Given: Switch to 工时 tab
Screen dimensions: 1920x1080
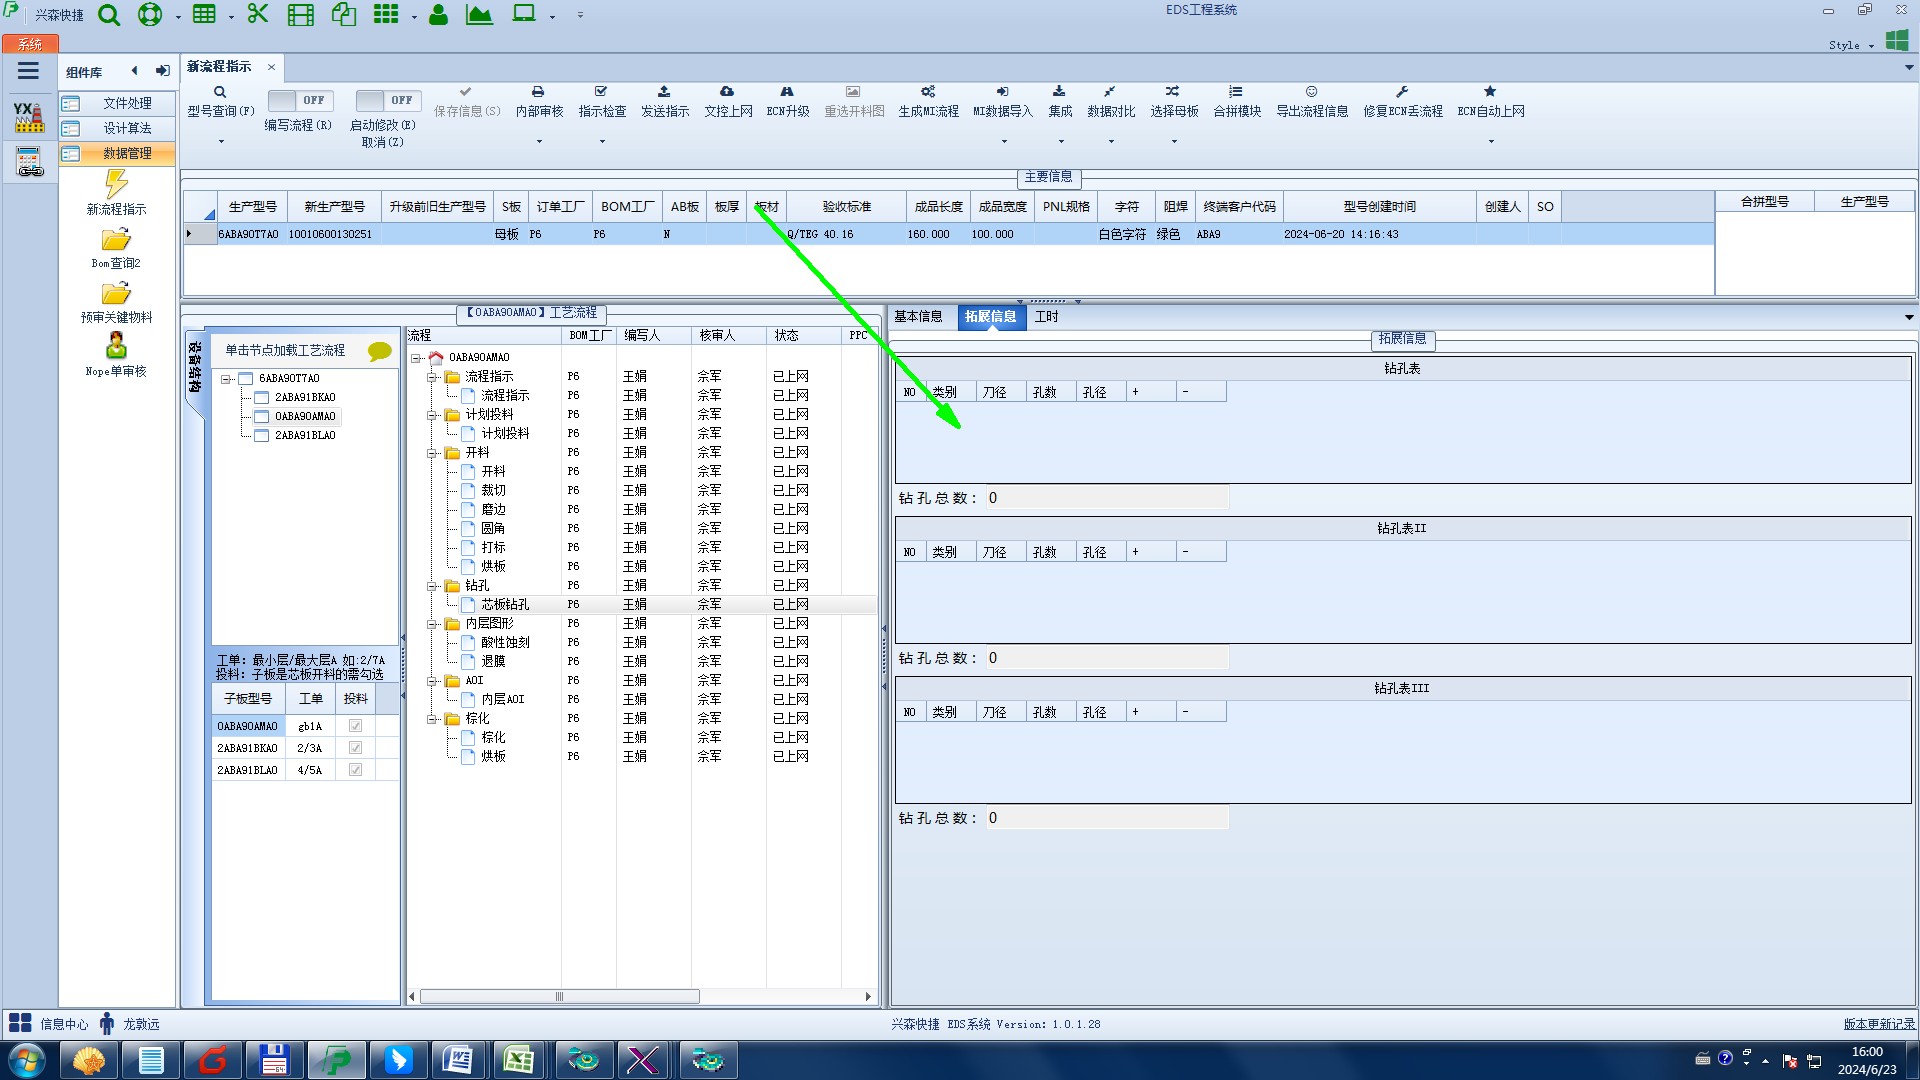Looking at the screenshot, I should point(1046,317).
